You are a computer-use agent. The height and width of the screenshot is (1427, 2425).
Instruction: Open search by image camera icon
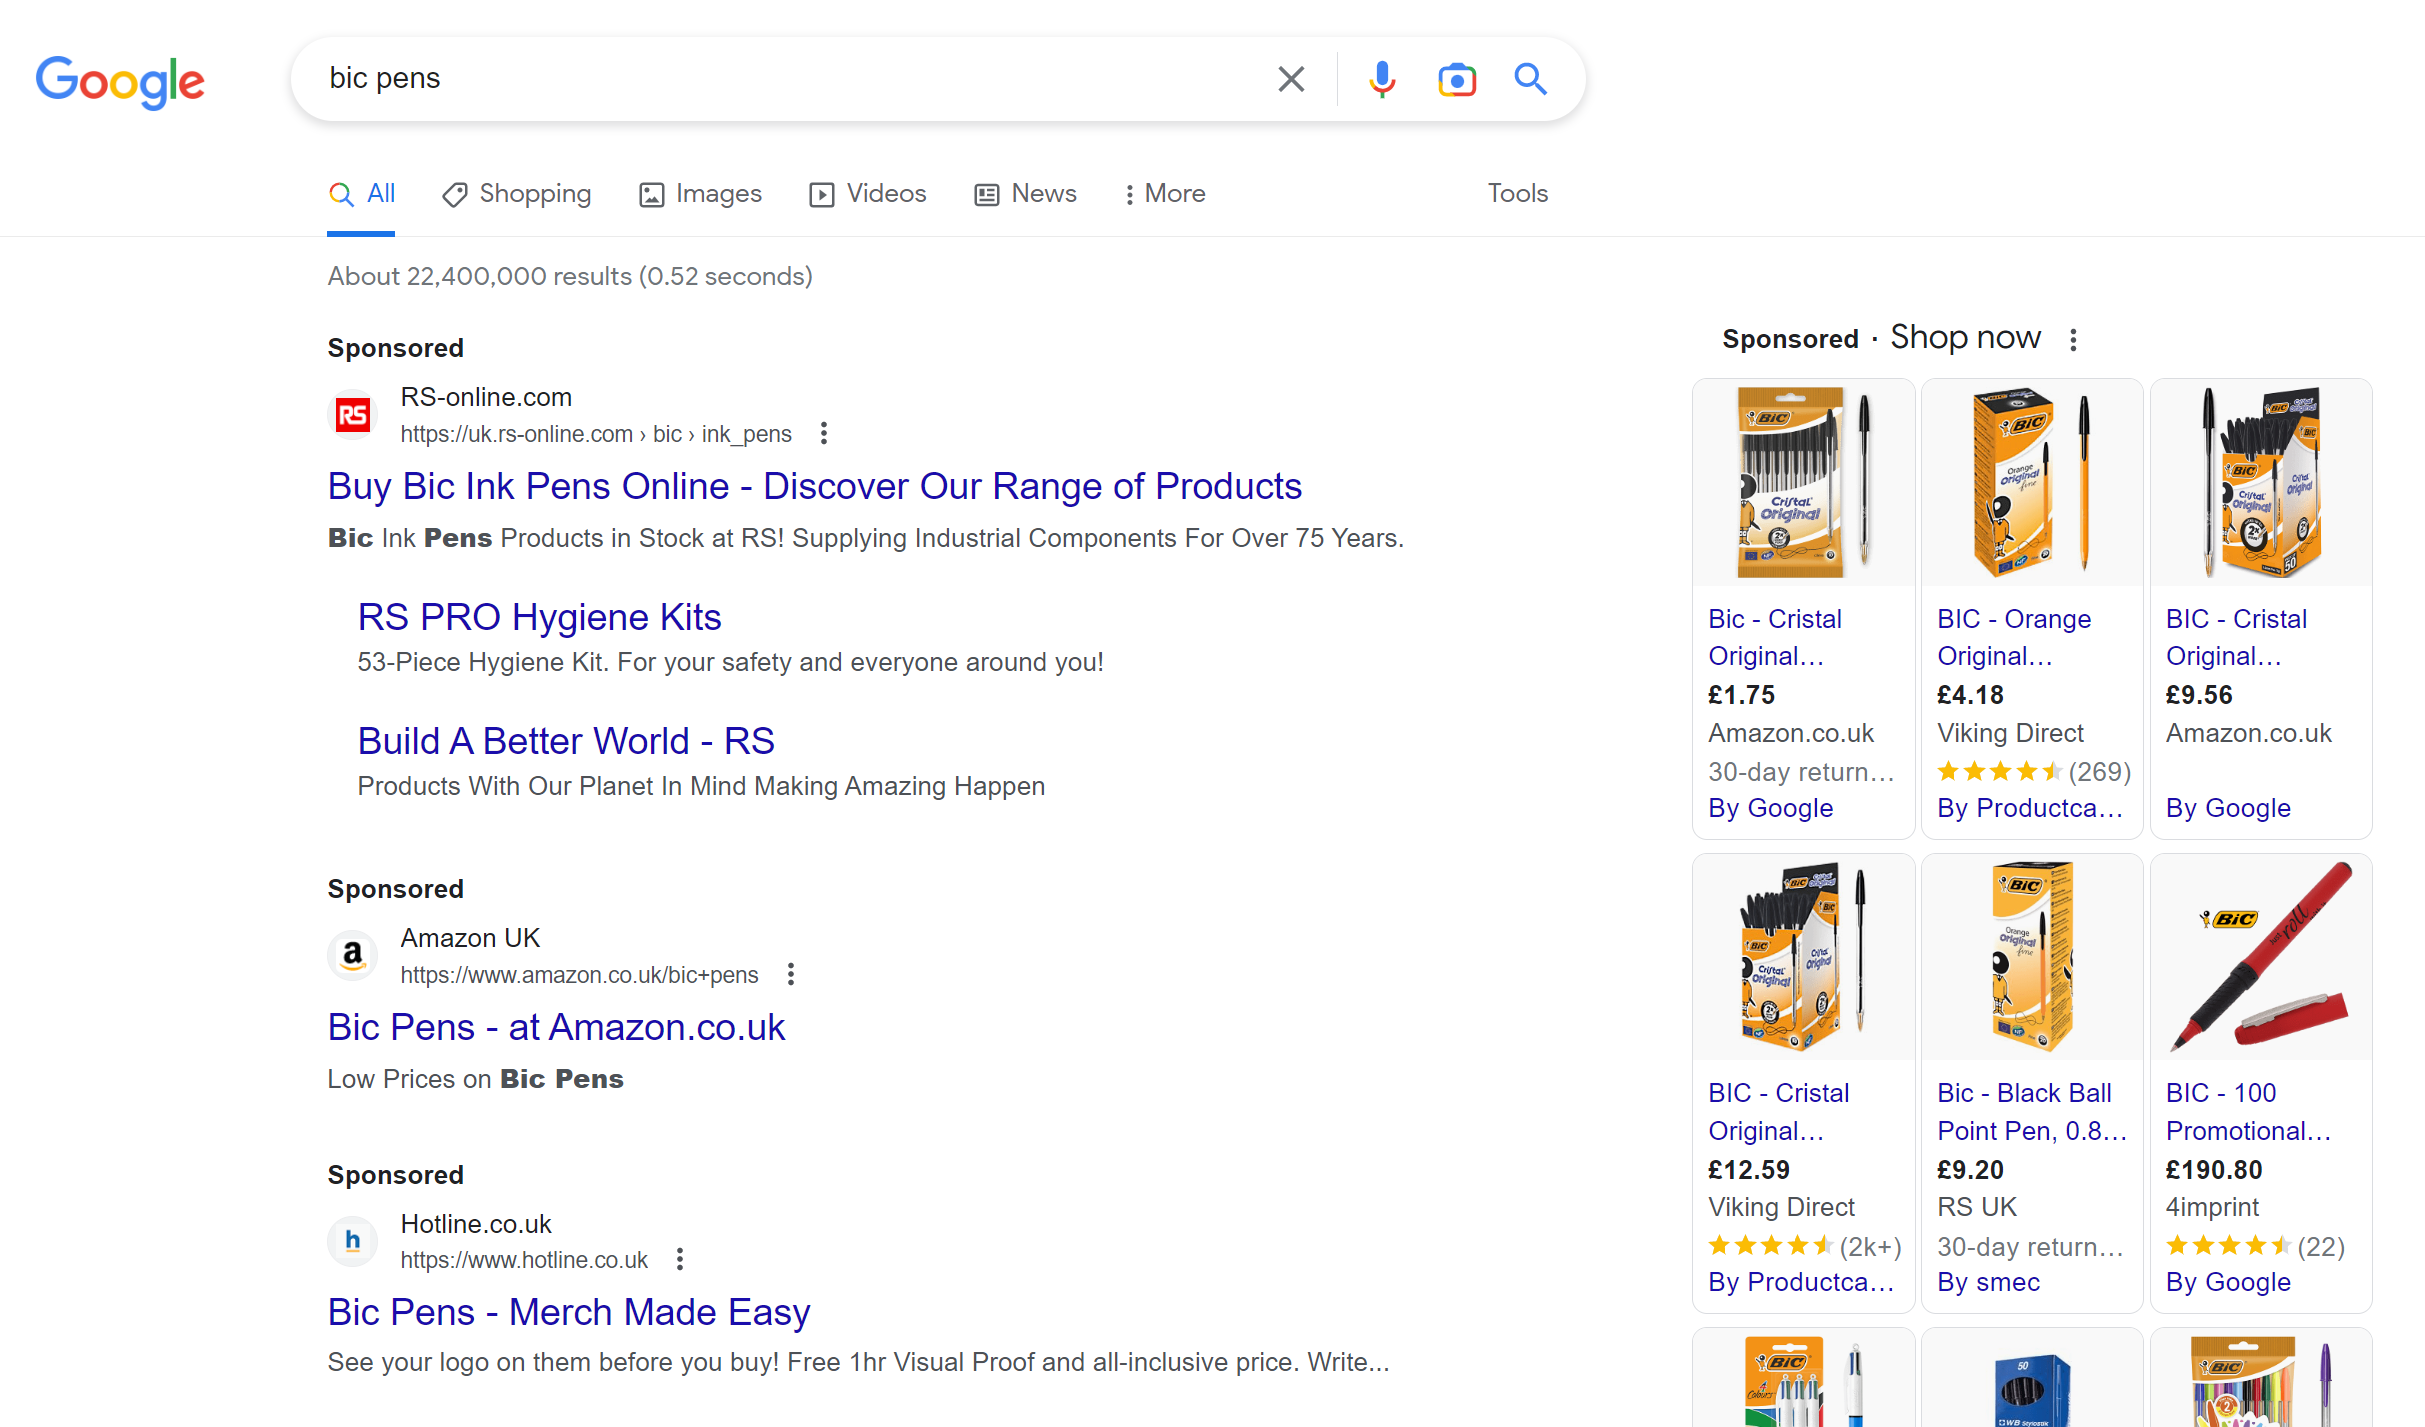click(x=1457, y=79)
